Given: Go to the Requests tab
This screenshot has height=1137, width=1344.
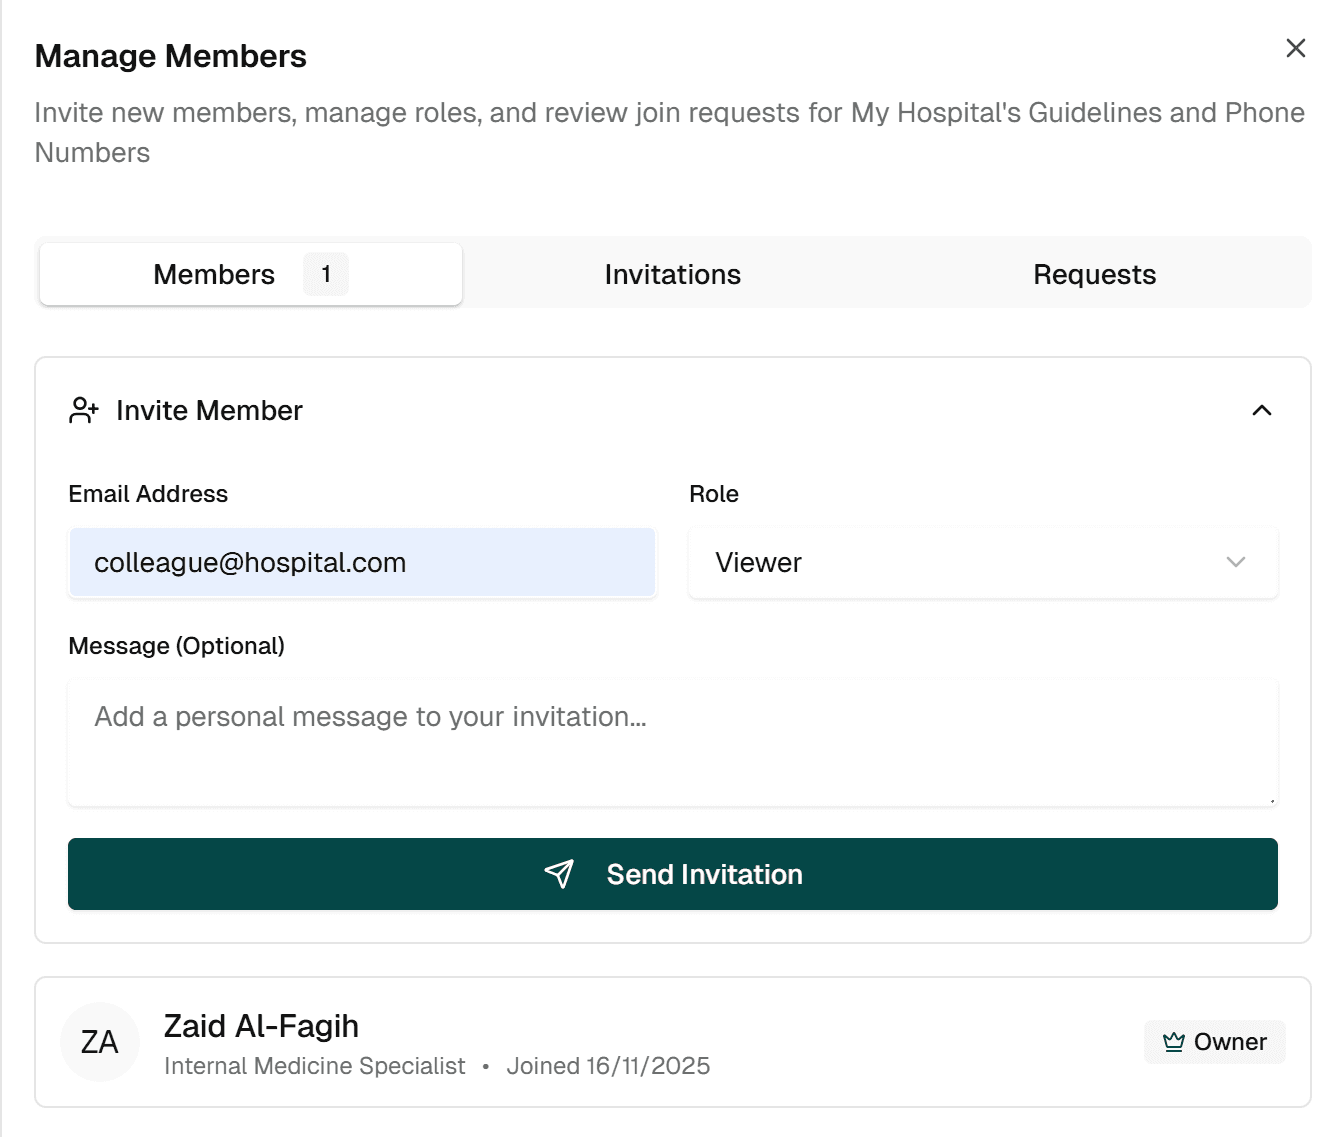Looking at the screenshot, I should coord(1094,274).
